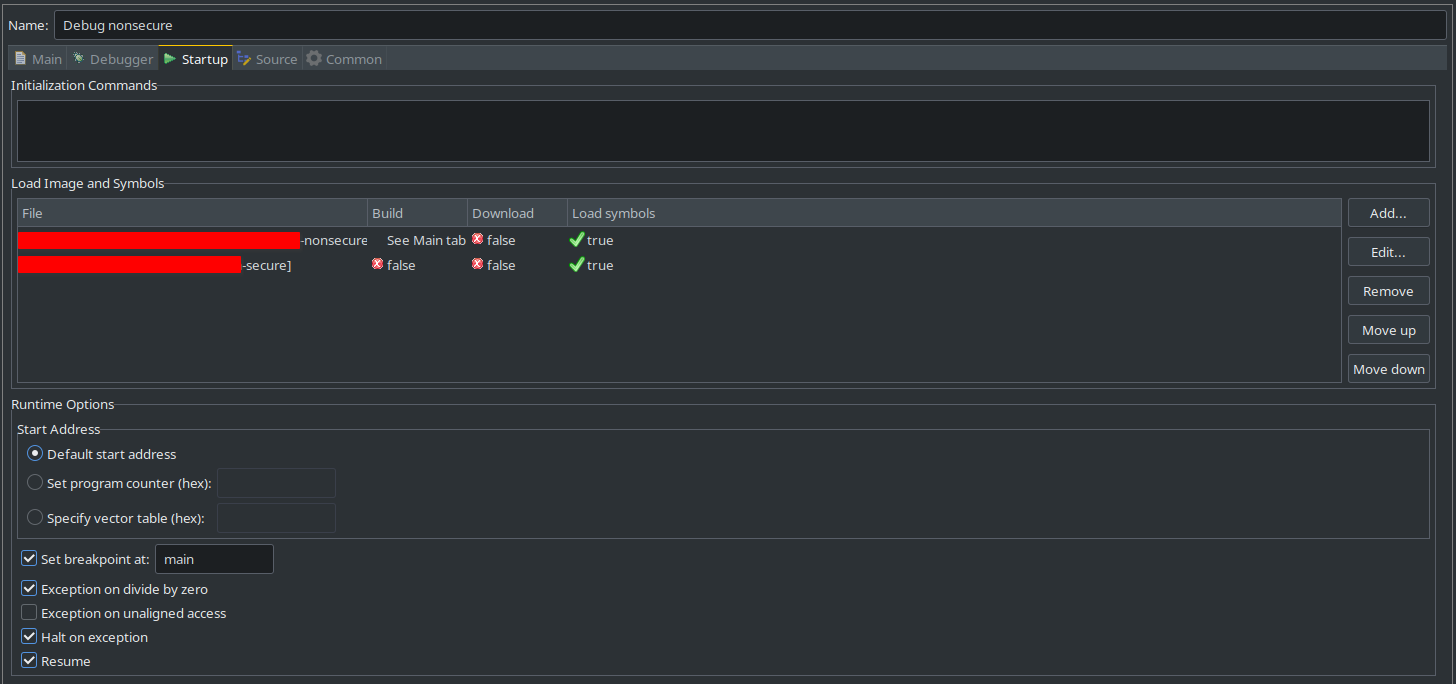Click the green arrow icon on Startup tab
This screenshot has height=684, width=1456.
click(172, 58)
